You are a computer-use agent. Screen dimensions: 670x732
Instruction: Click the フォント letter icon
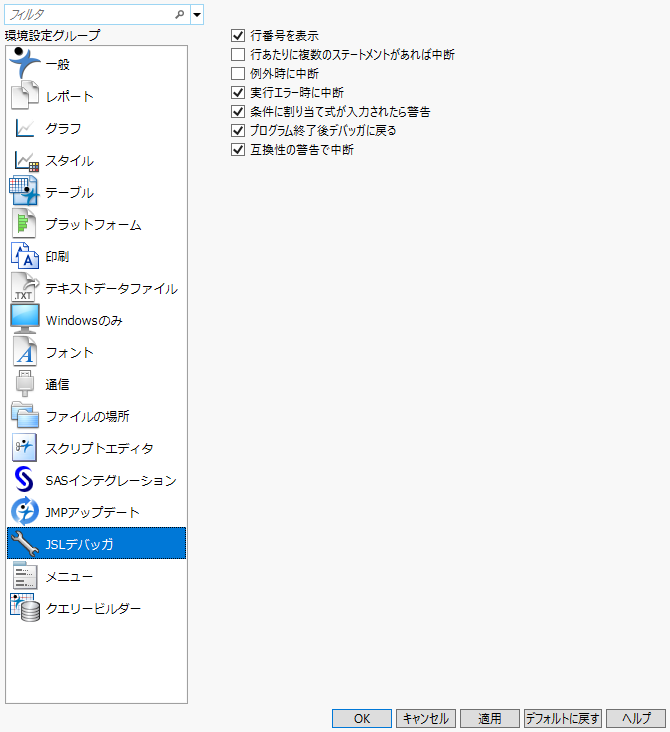[x=25, y=352]
